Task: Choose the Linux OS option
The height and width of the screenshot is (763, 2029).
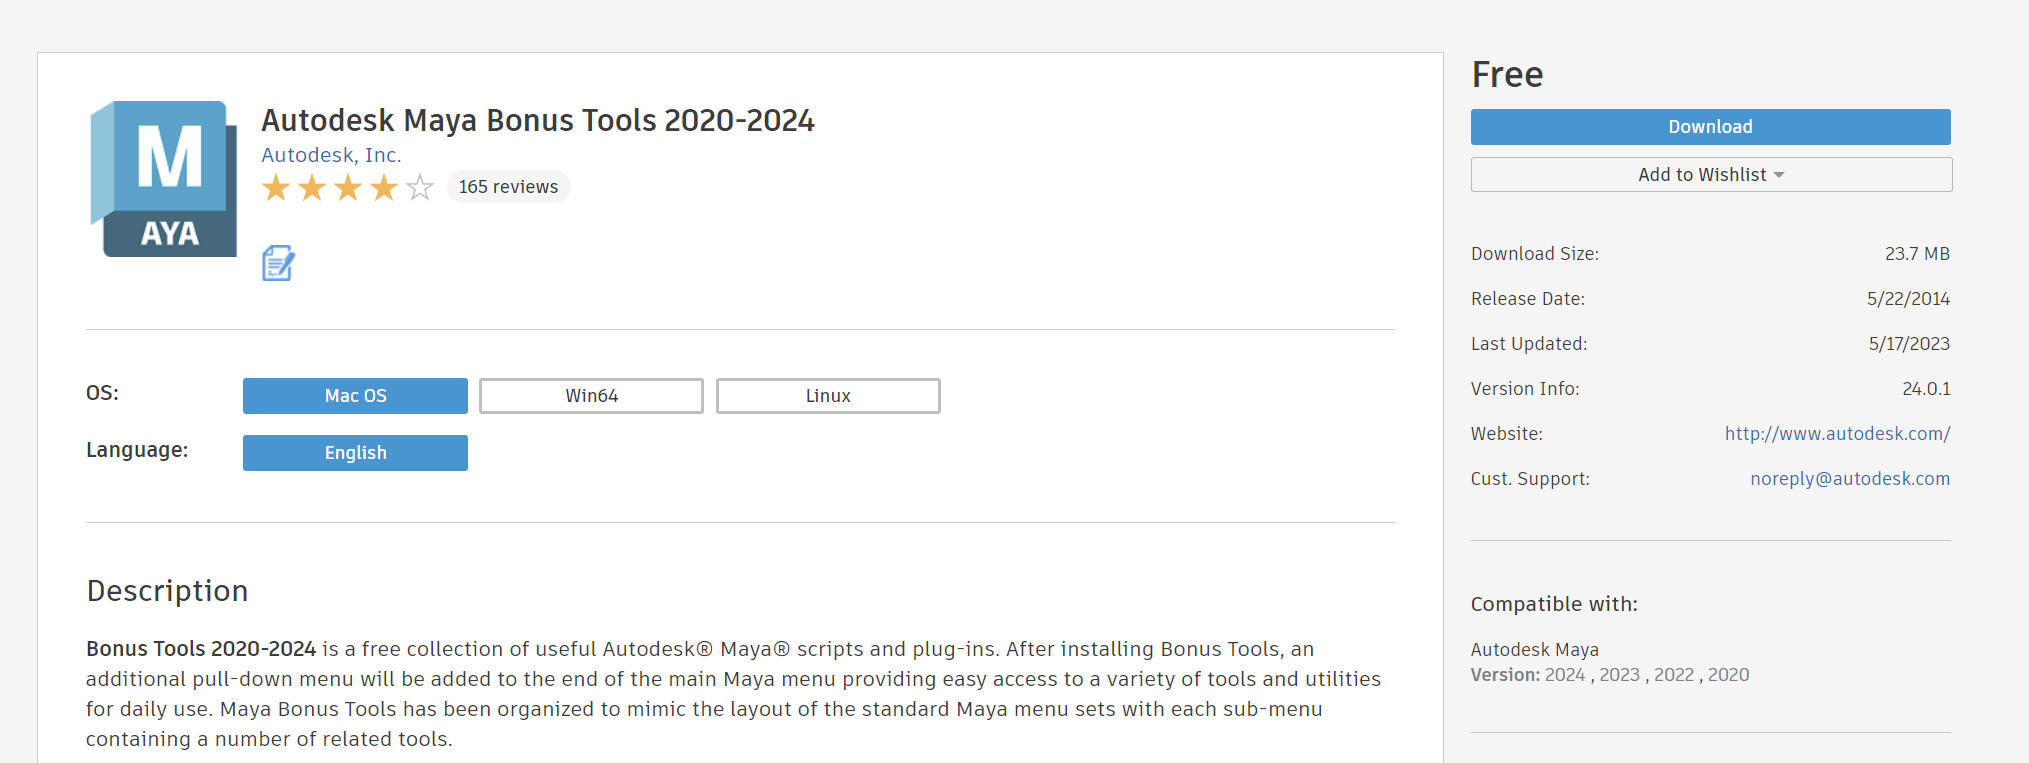Action: 828,396
